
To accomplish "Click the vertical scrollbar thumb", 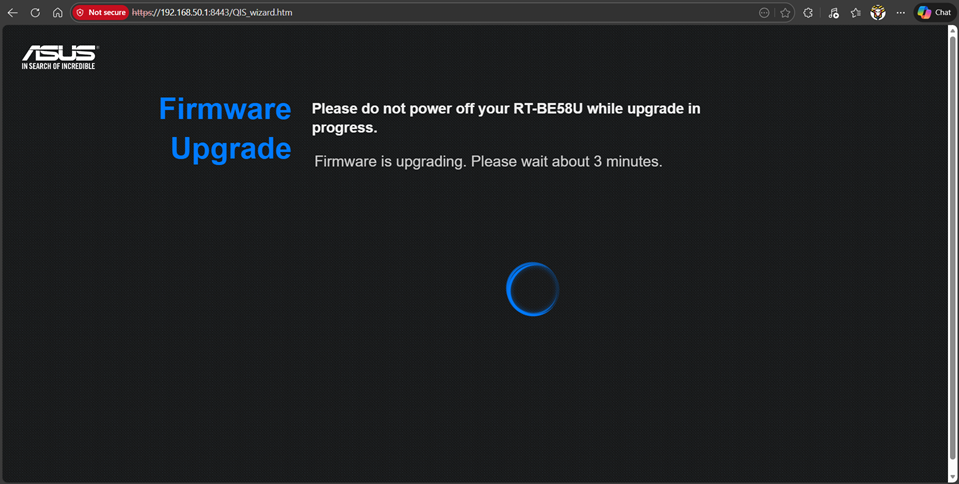I will pyautogui.click(x=952, y=250).
